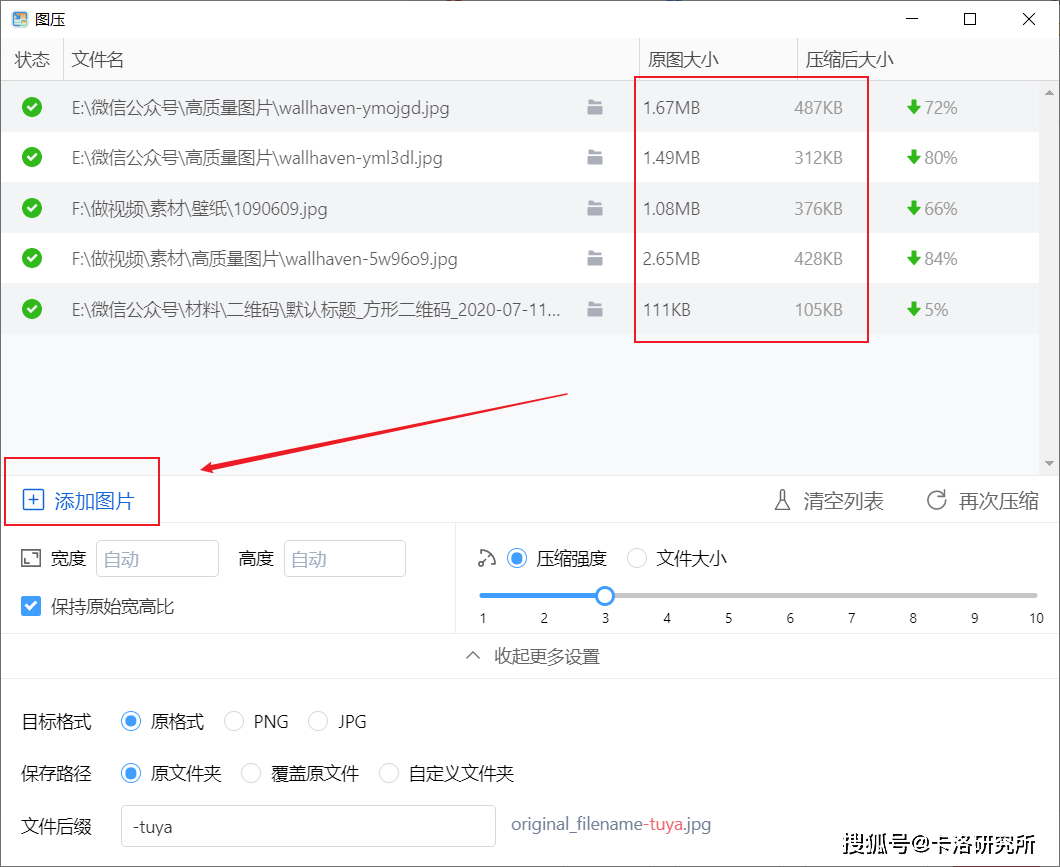Click the compression strength slider handle
1060x867 pixels.
coord(605,595)
